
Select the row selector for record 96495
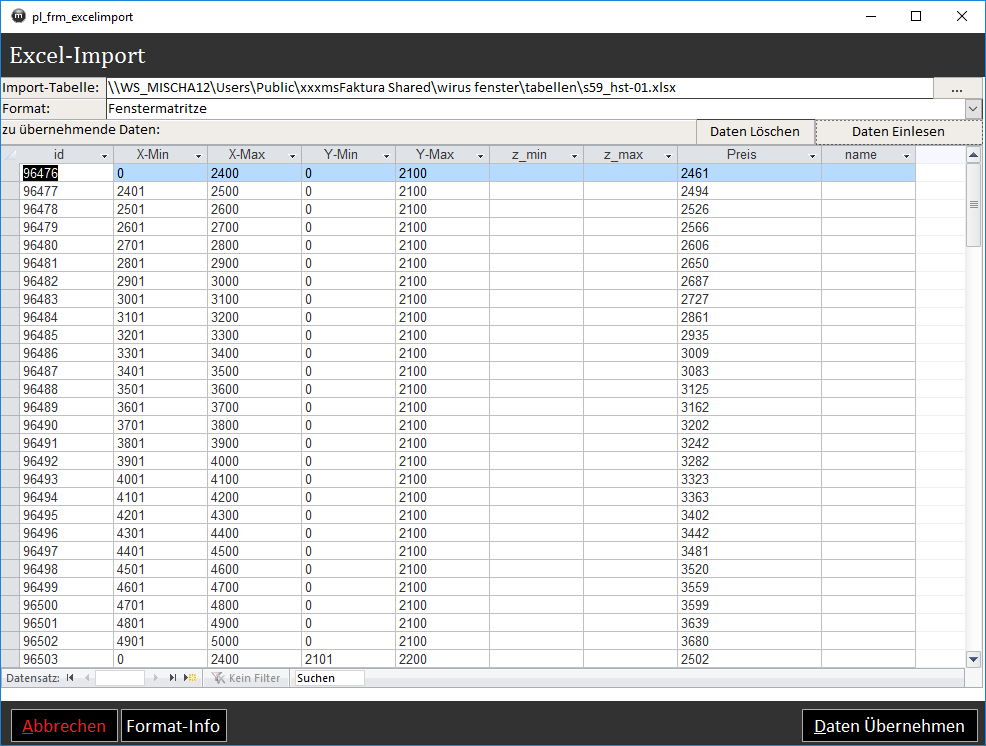(x=10, y=515)
